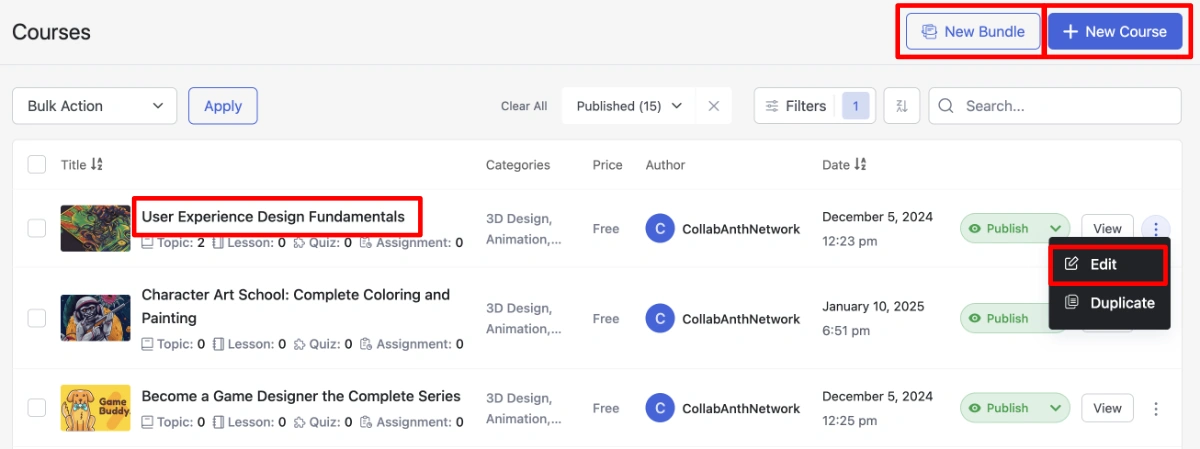Click the filter count badge showing 1

pyautogui.click(x=855, y=106)
